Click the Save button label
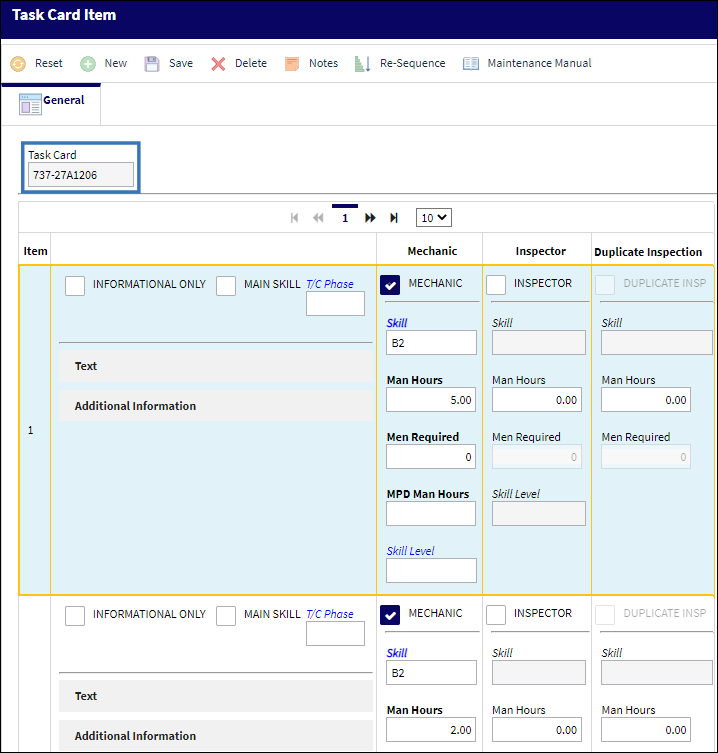The image size is (718, 753). 181,63
